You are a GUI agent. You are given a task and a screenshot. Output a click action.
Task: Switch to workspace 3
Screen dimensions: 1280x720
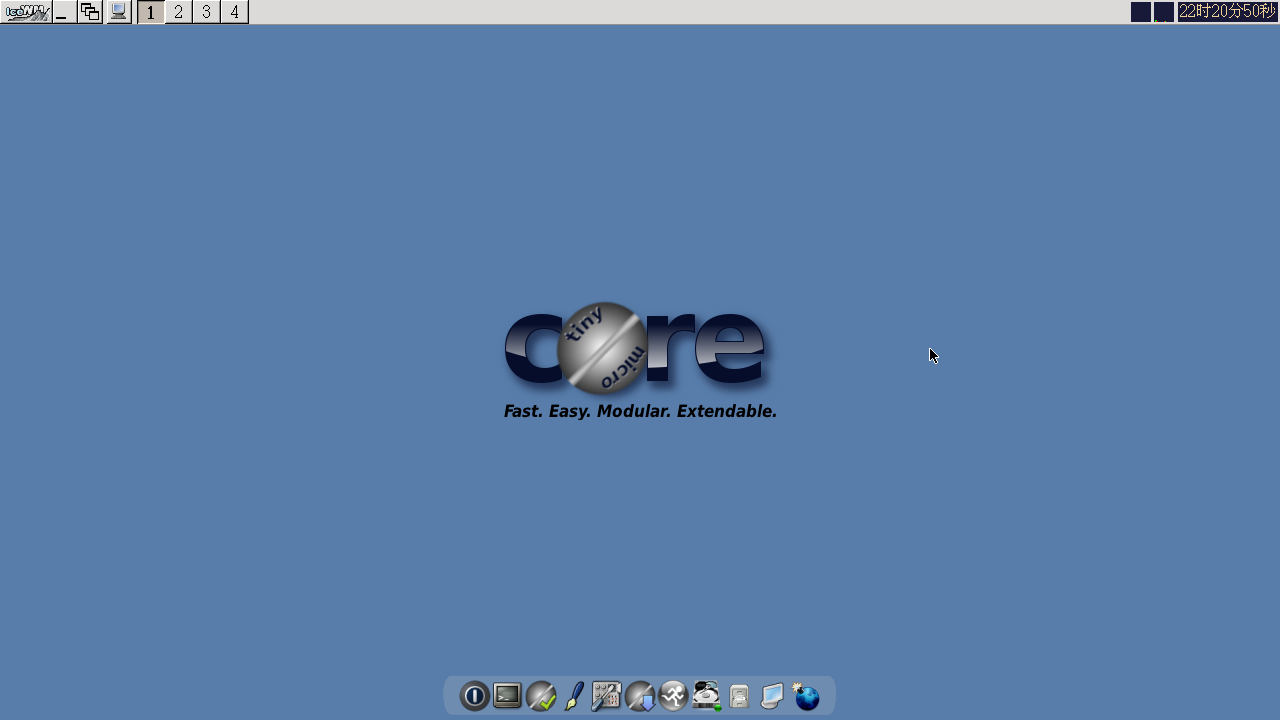[207, 12]
